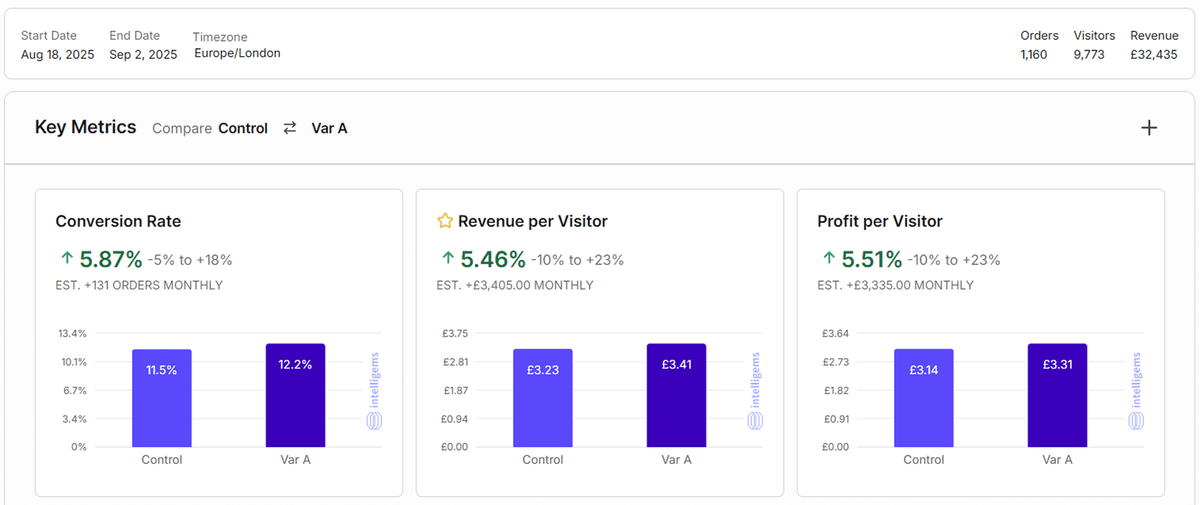Click Intelligems logo in Profit per Visitor chart
Screen dimensions: 1200x505
coord(1136,392)
